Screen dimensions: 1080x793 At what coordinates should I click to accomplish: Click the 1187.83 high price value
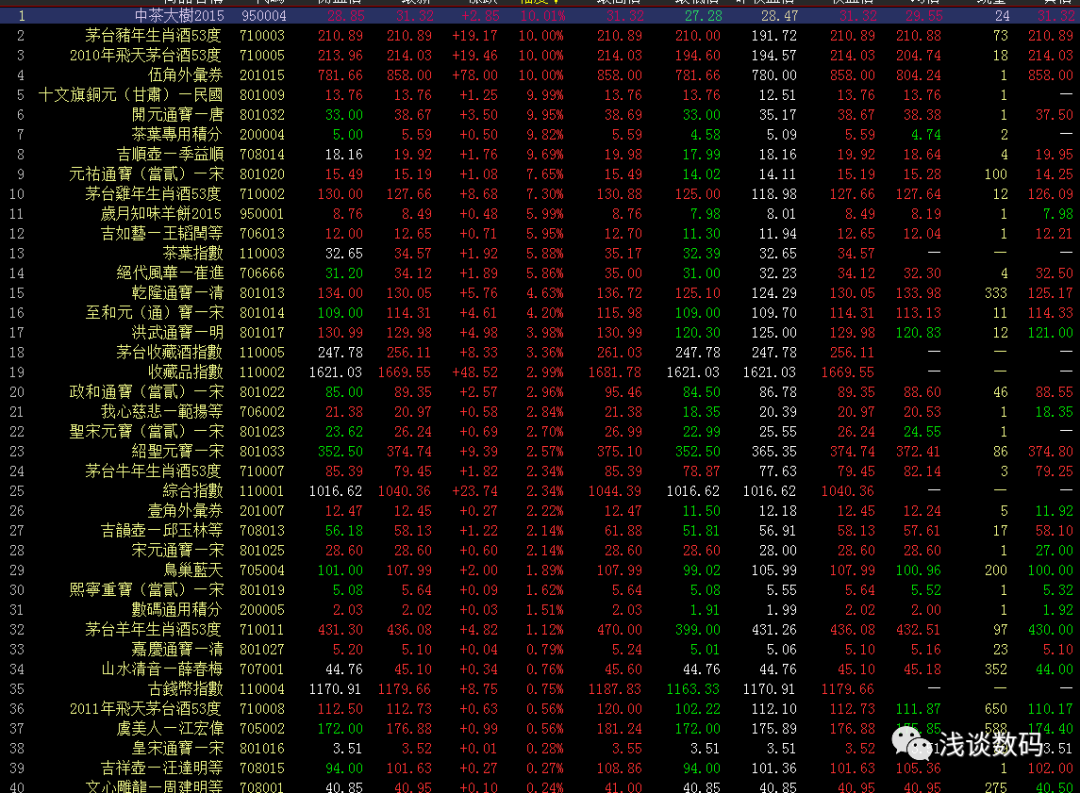(x=615, y=689)
